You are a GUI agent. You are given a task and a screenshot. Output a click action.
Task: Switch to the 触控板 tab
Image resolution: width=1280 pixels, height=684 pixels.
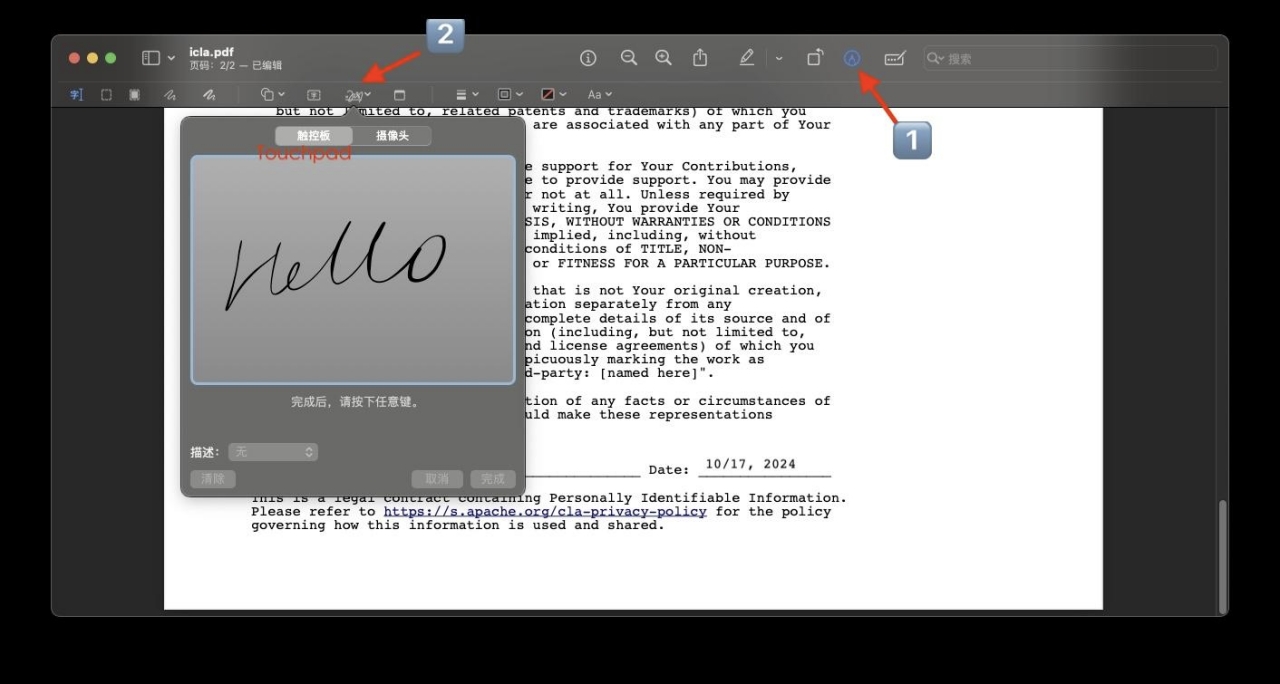313,136
